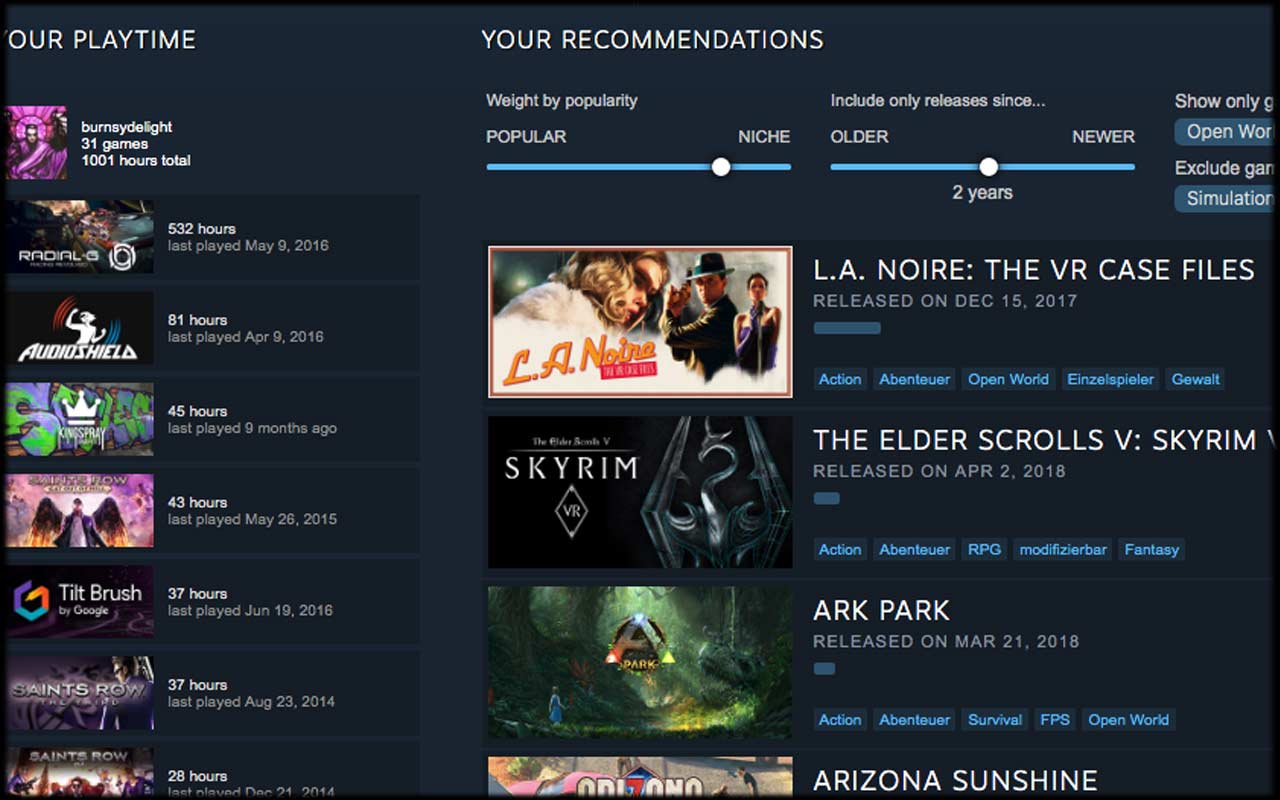Screen dimensions: 1280x800
Task: Click the last played 9 months ago text
Action: [252, 428]
